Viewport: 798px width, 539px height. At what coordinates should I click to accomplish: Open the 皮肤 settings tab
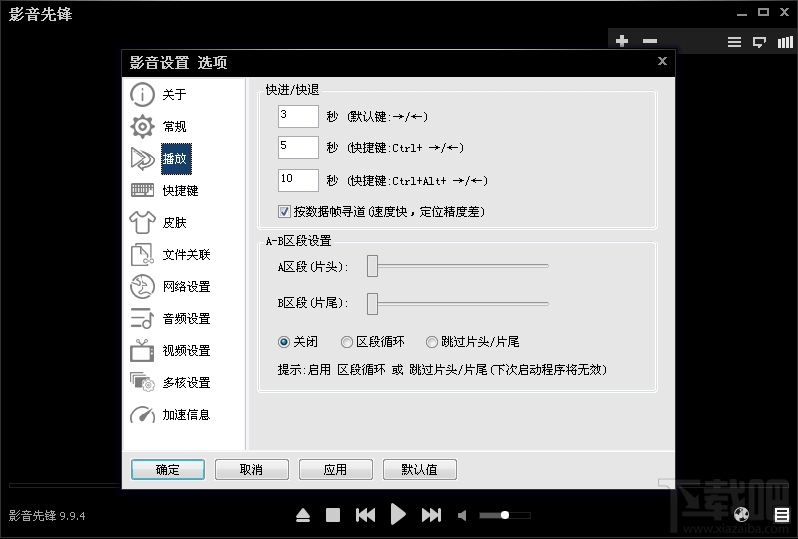(x=174, y=222)
